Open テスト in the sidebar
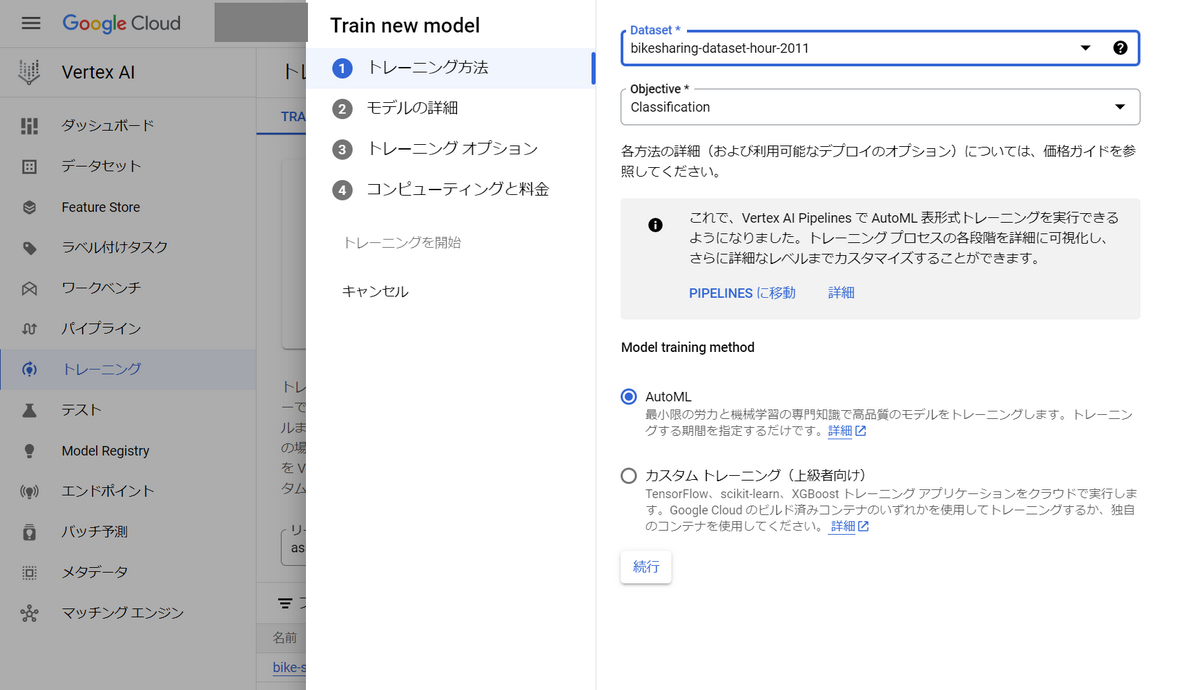The image size is (1200, 690). (x=128, y=410)
